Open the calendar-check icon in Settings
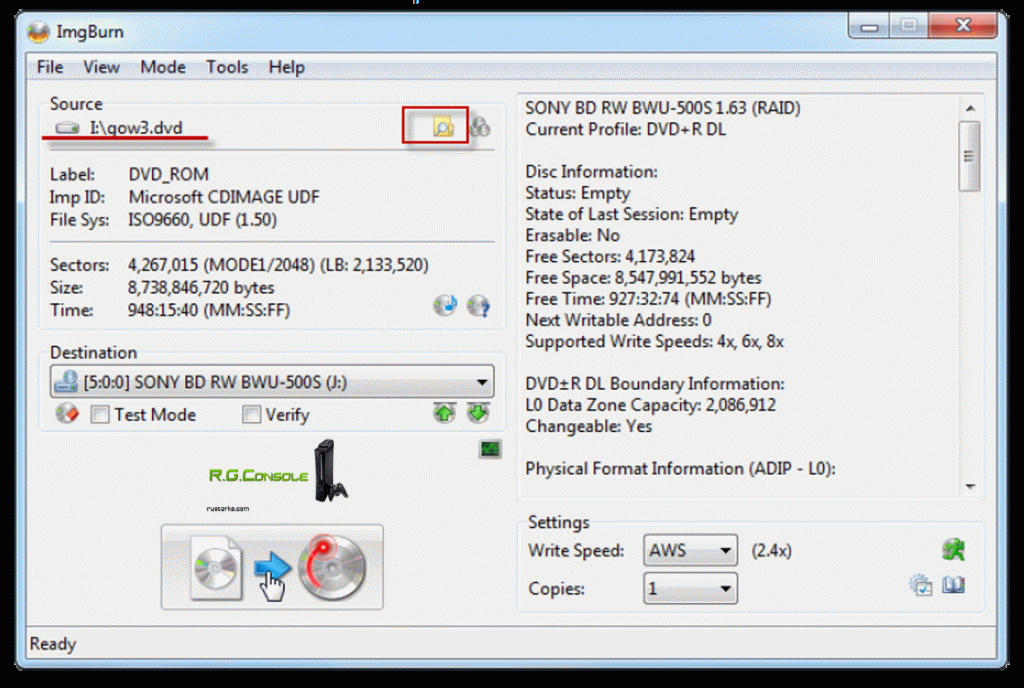1024x688 pixels. 921,585
